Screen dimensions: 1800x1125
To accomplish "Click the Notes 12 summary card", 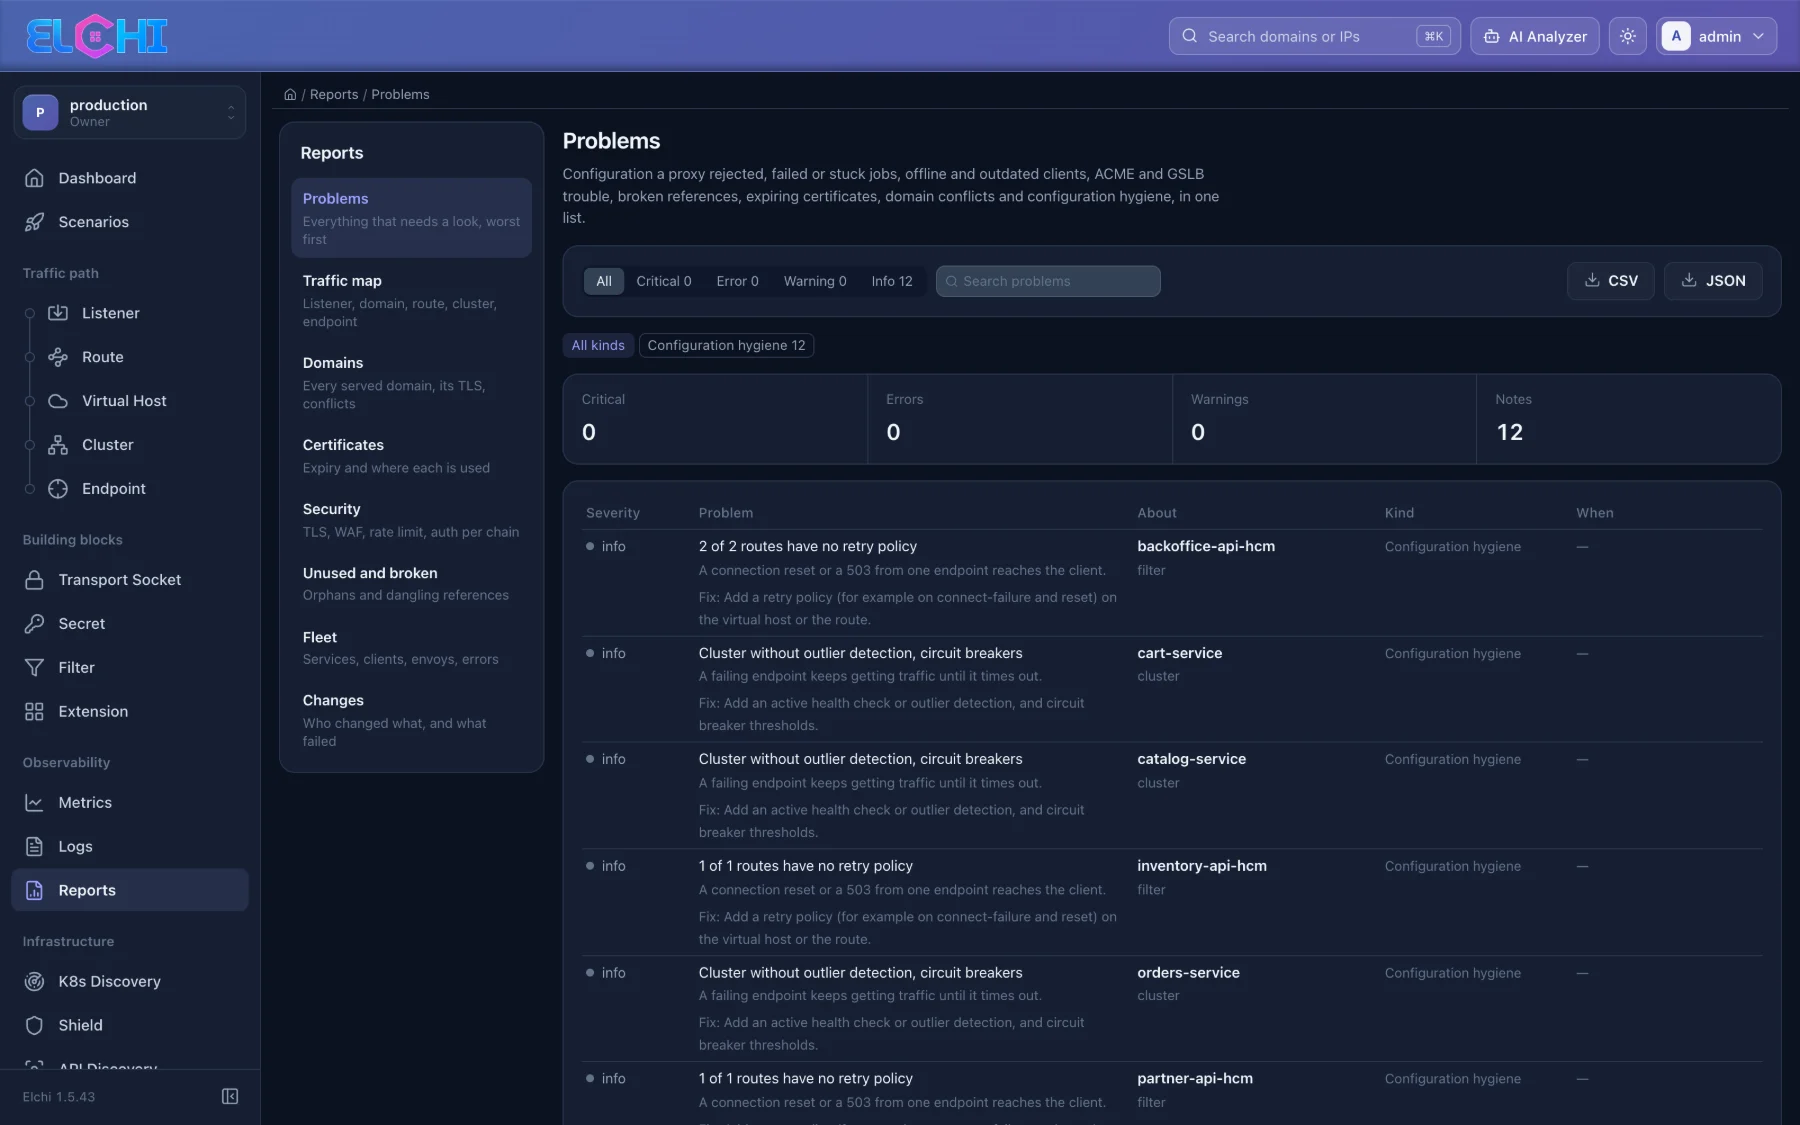I will point(1628,419).
